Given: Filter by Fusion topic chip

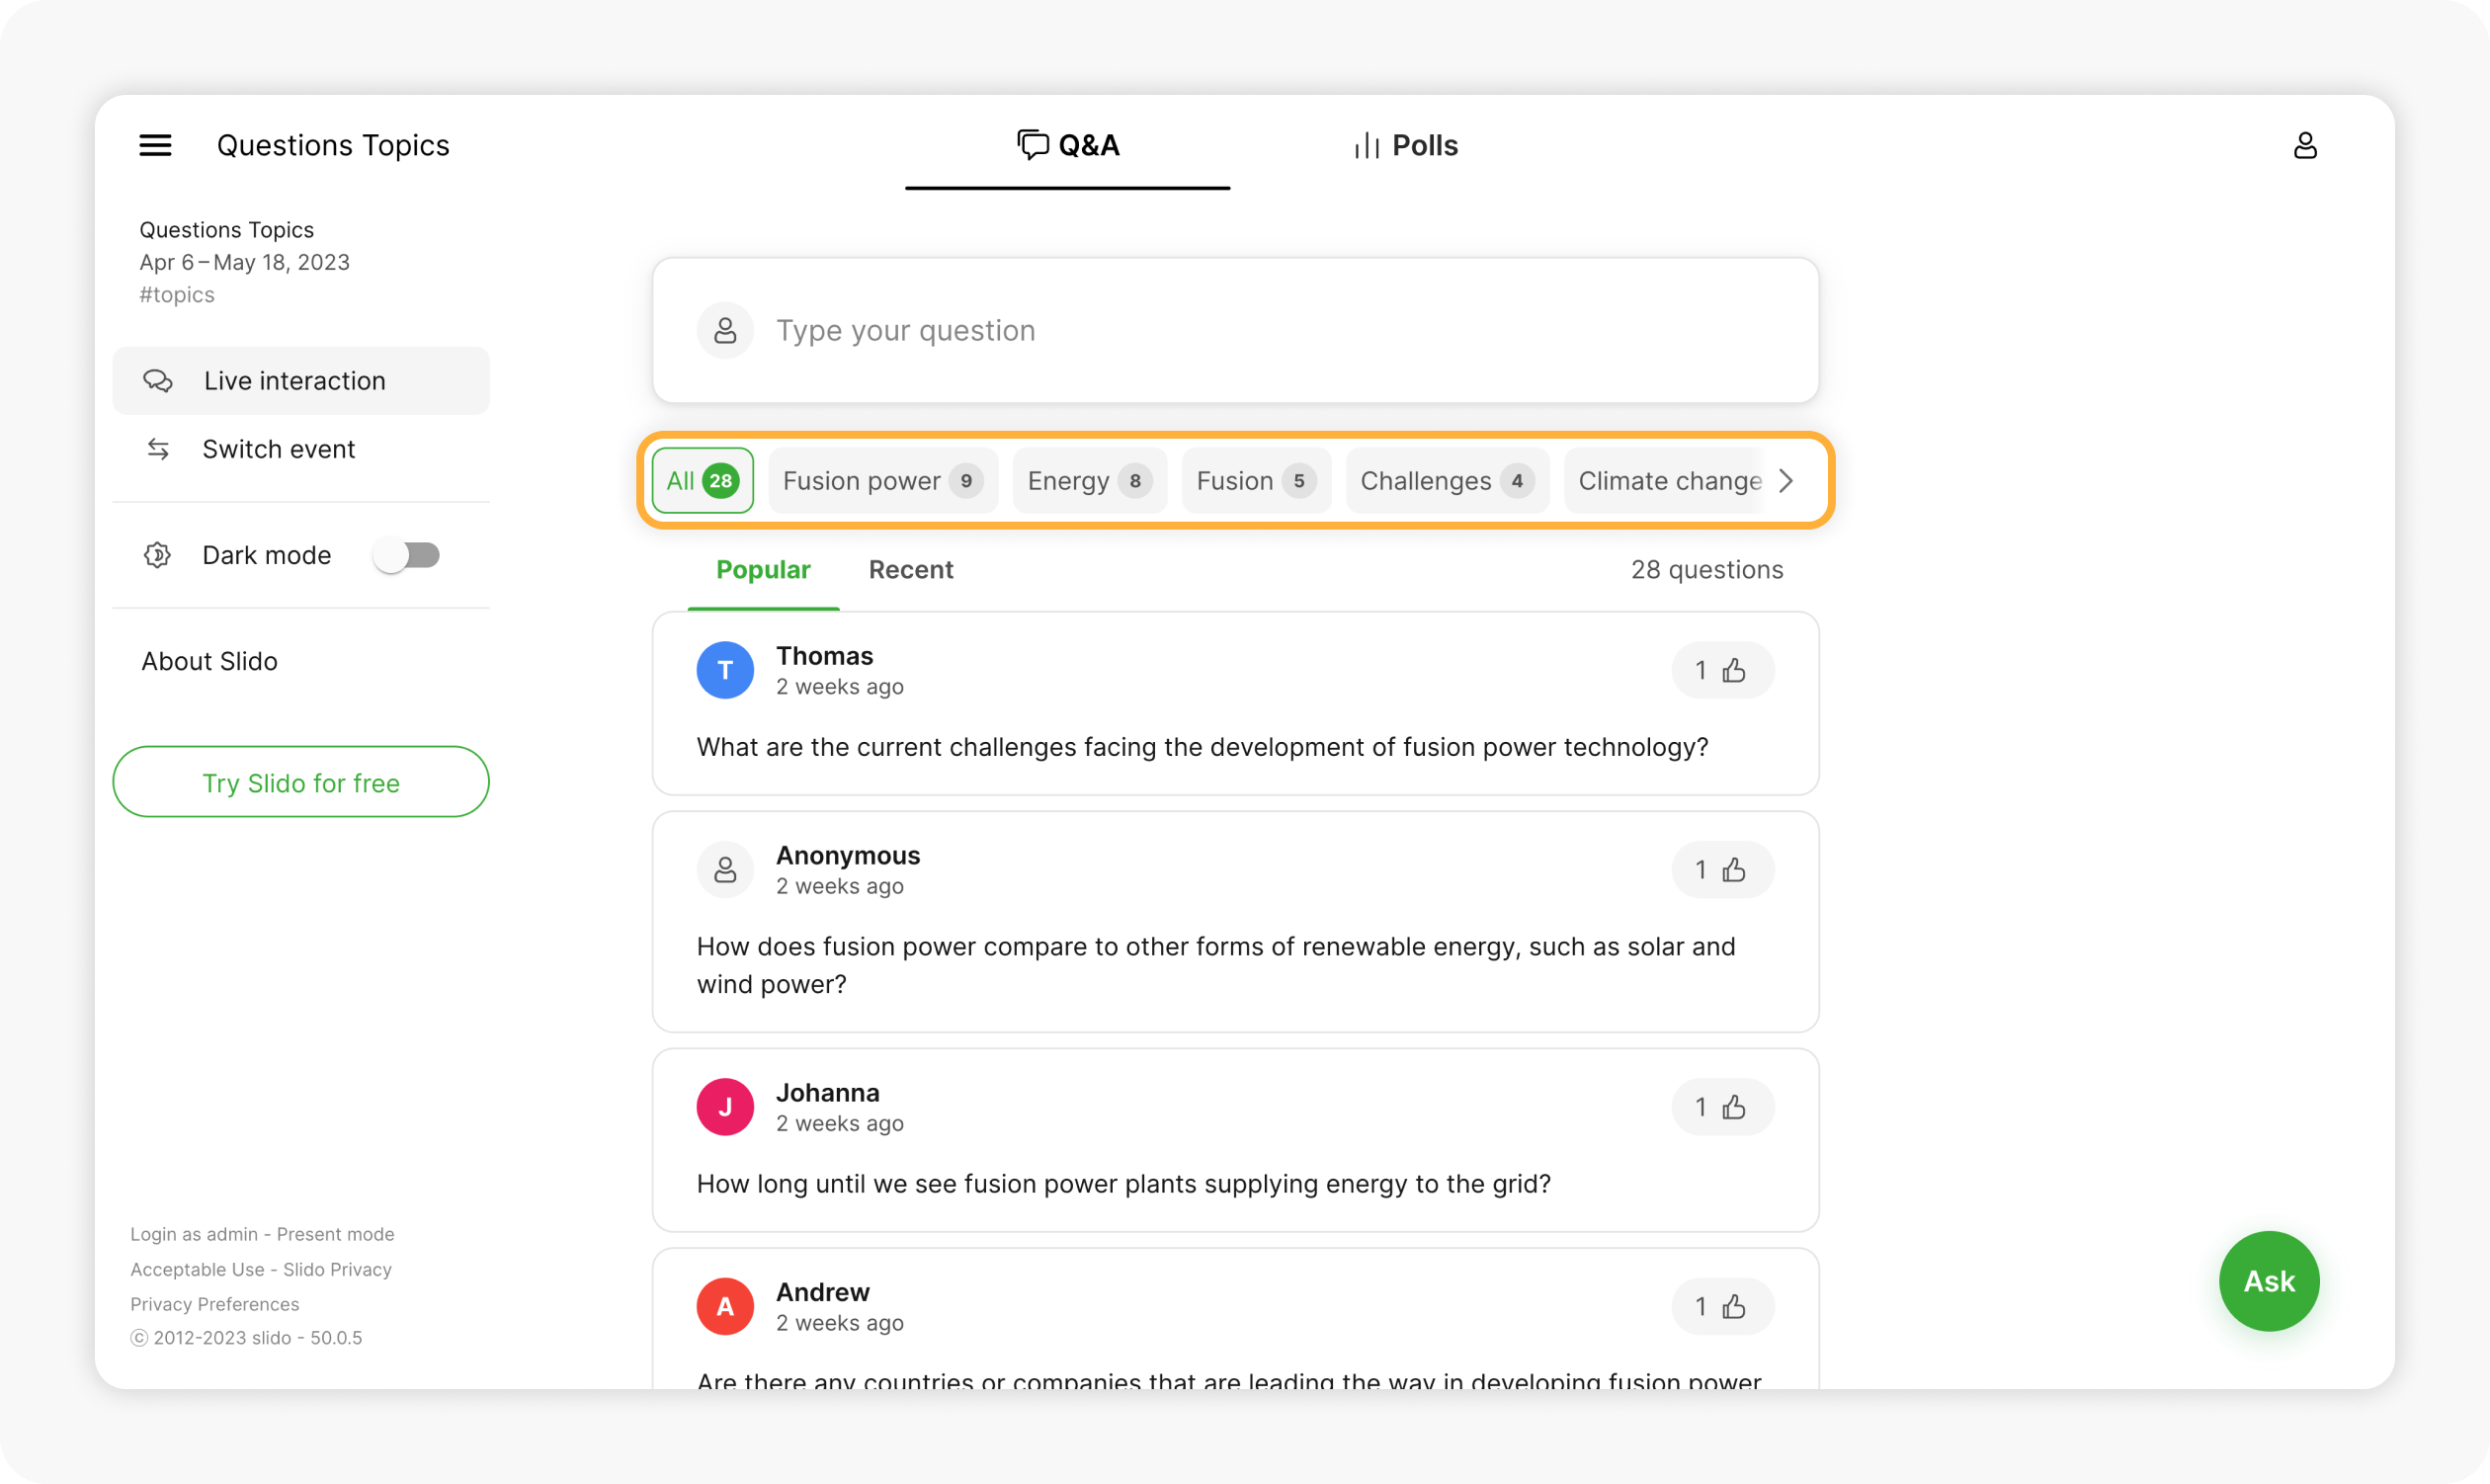Looking at the screenshot, I should point(1256,481).
